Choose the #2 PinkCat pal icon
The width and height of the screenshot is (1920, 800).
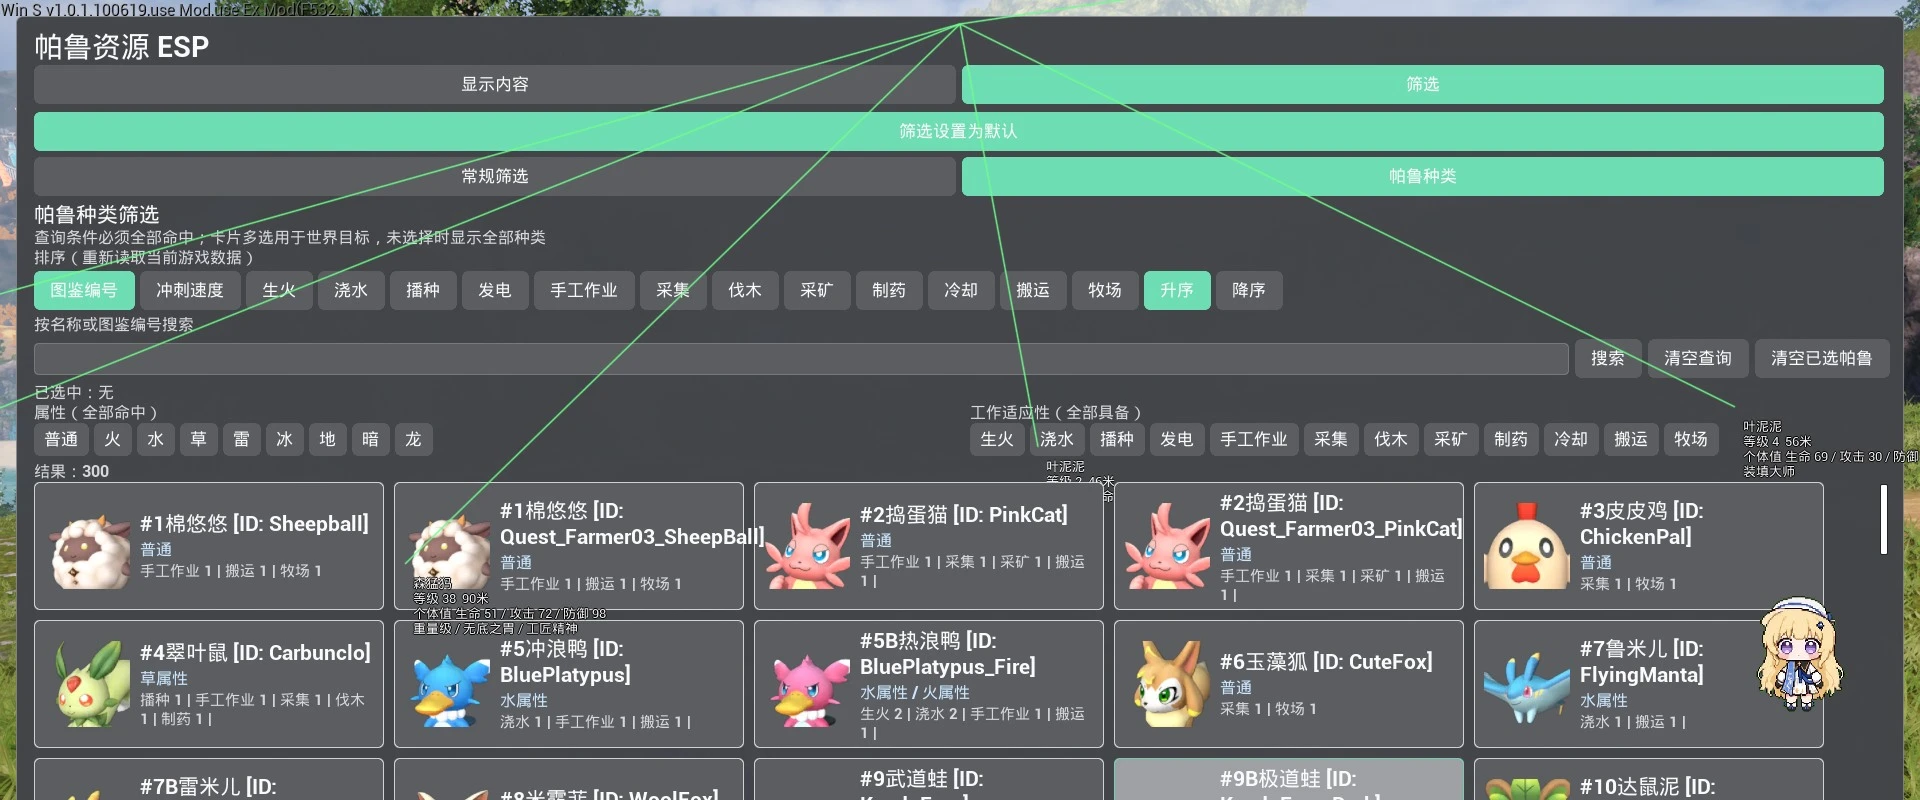click(x=808, y=546)
